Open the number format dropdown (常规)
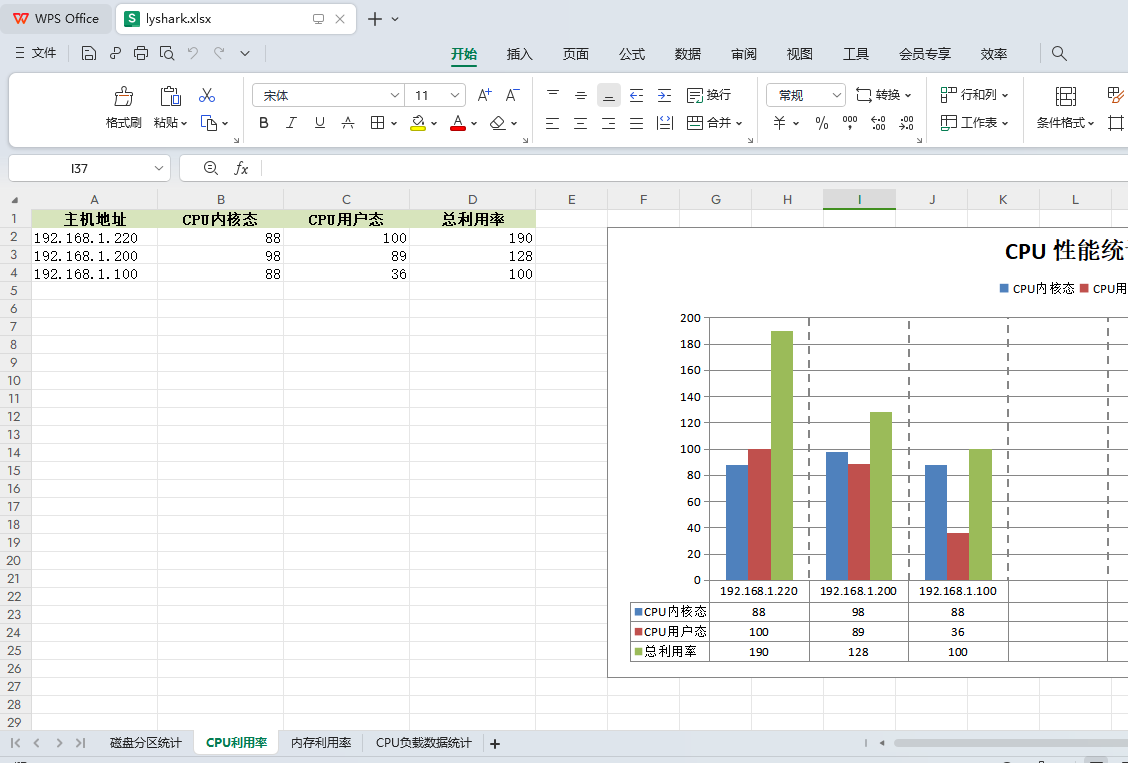This screenshot has height=763, width=1128. pyautogui.click(x=837, y=95)
